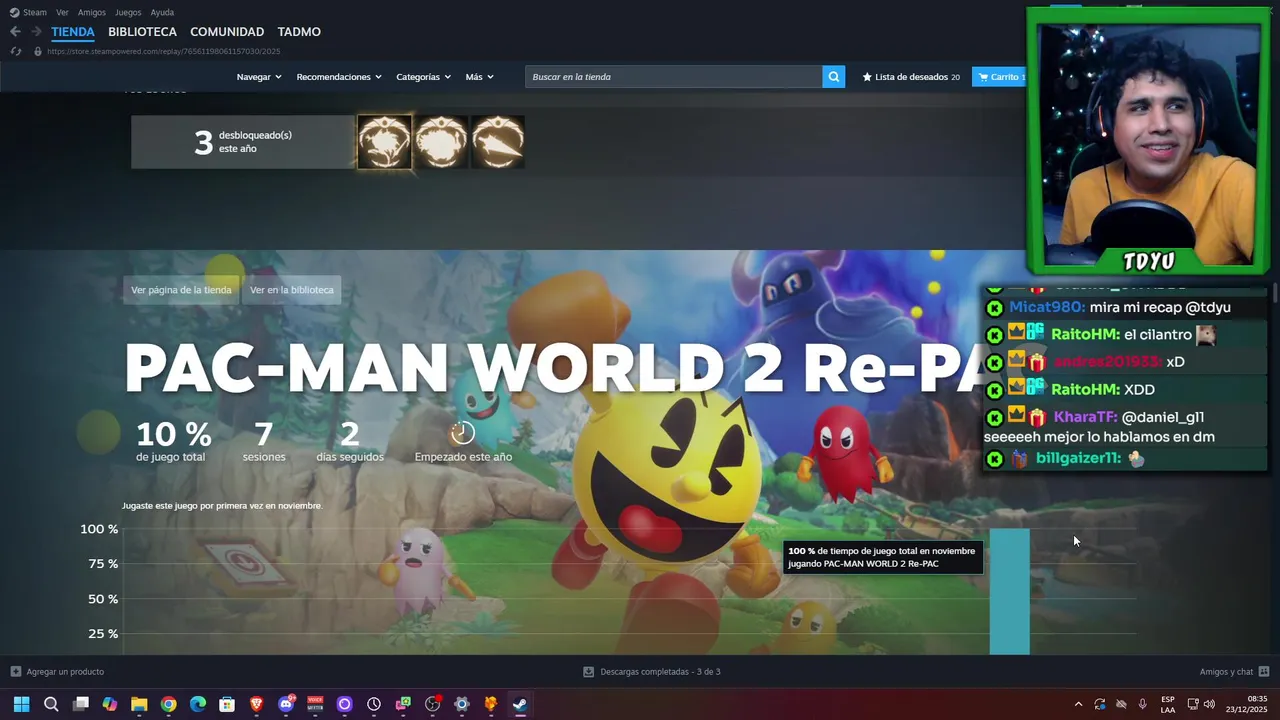The height and width of the screenshot is (720, 1280).
Task: Open the Juegos menu
Action: coord(128,12)
